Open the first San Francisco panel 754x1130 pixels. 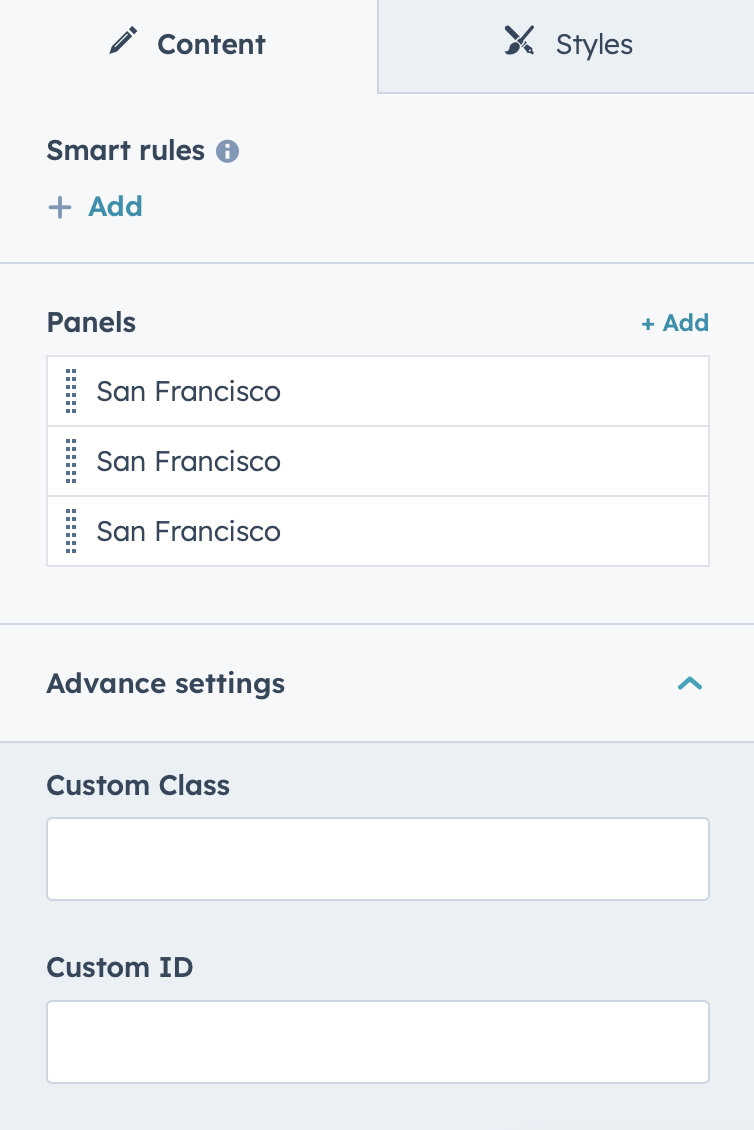click(x=378, y=391)
